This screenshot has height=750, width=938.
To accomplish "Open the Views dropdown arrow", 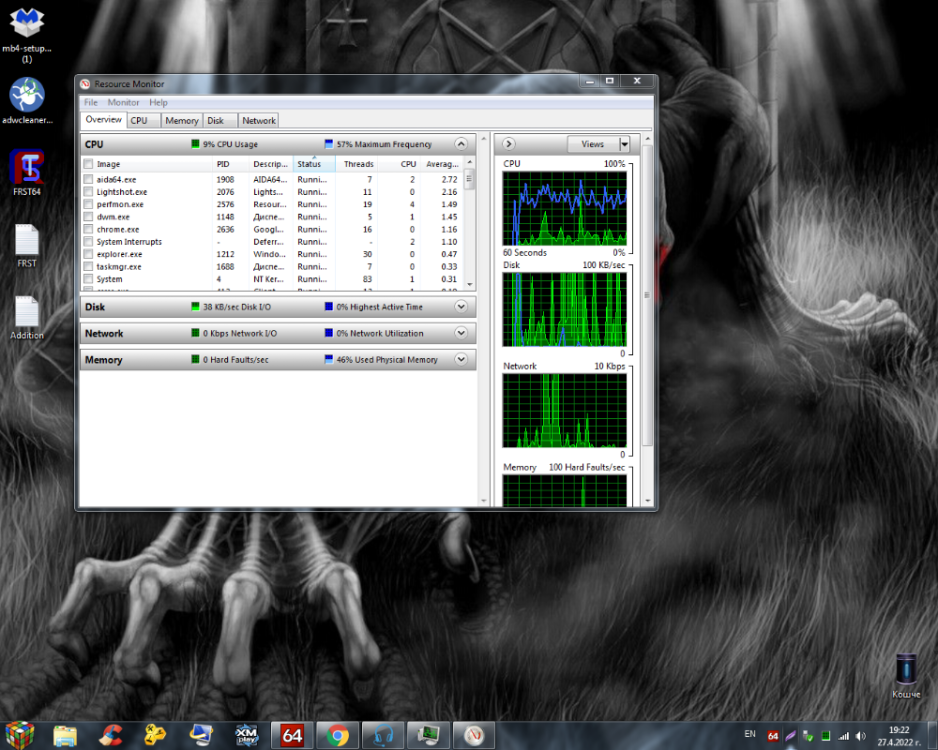I will click(x=625, y=144).
